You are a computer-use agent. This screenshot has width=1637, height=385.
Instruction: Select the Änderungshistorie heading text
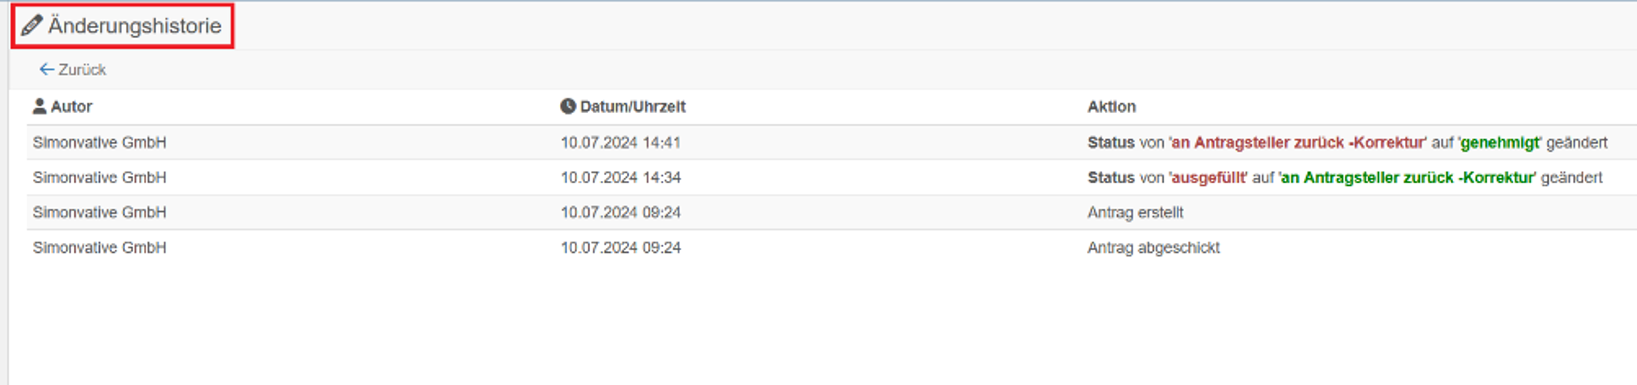(135, 26)
